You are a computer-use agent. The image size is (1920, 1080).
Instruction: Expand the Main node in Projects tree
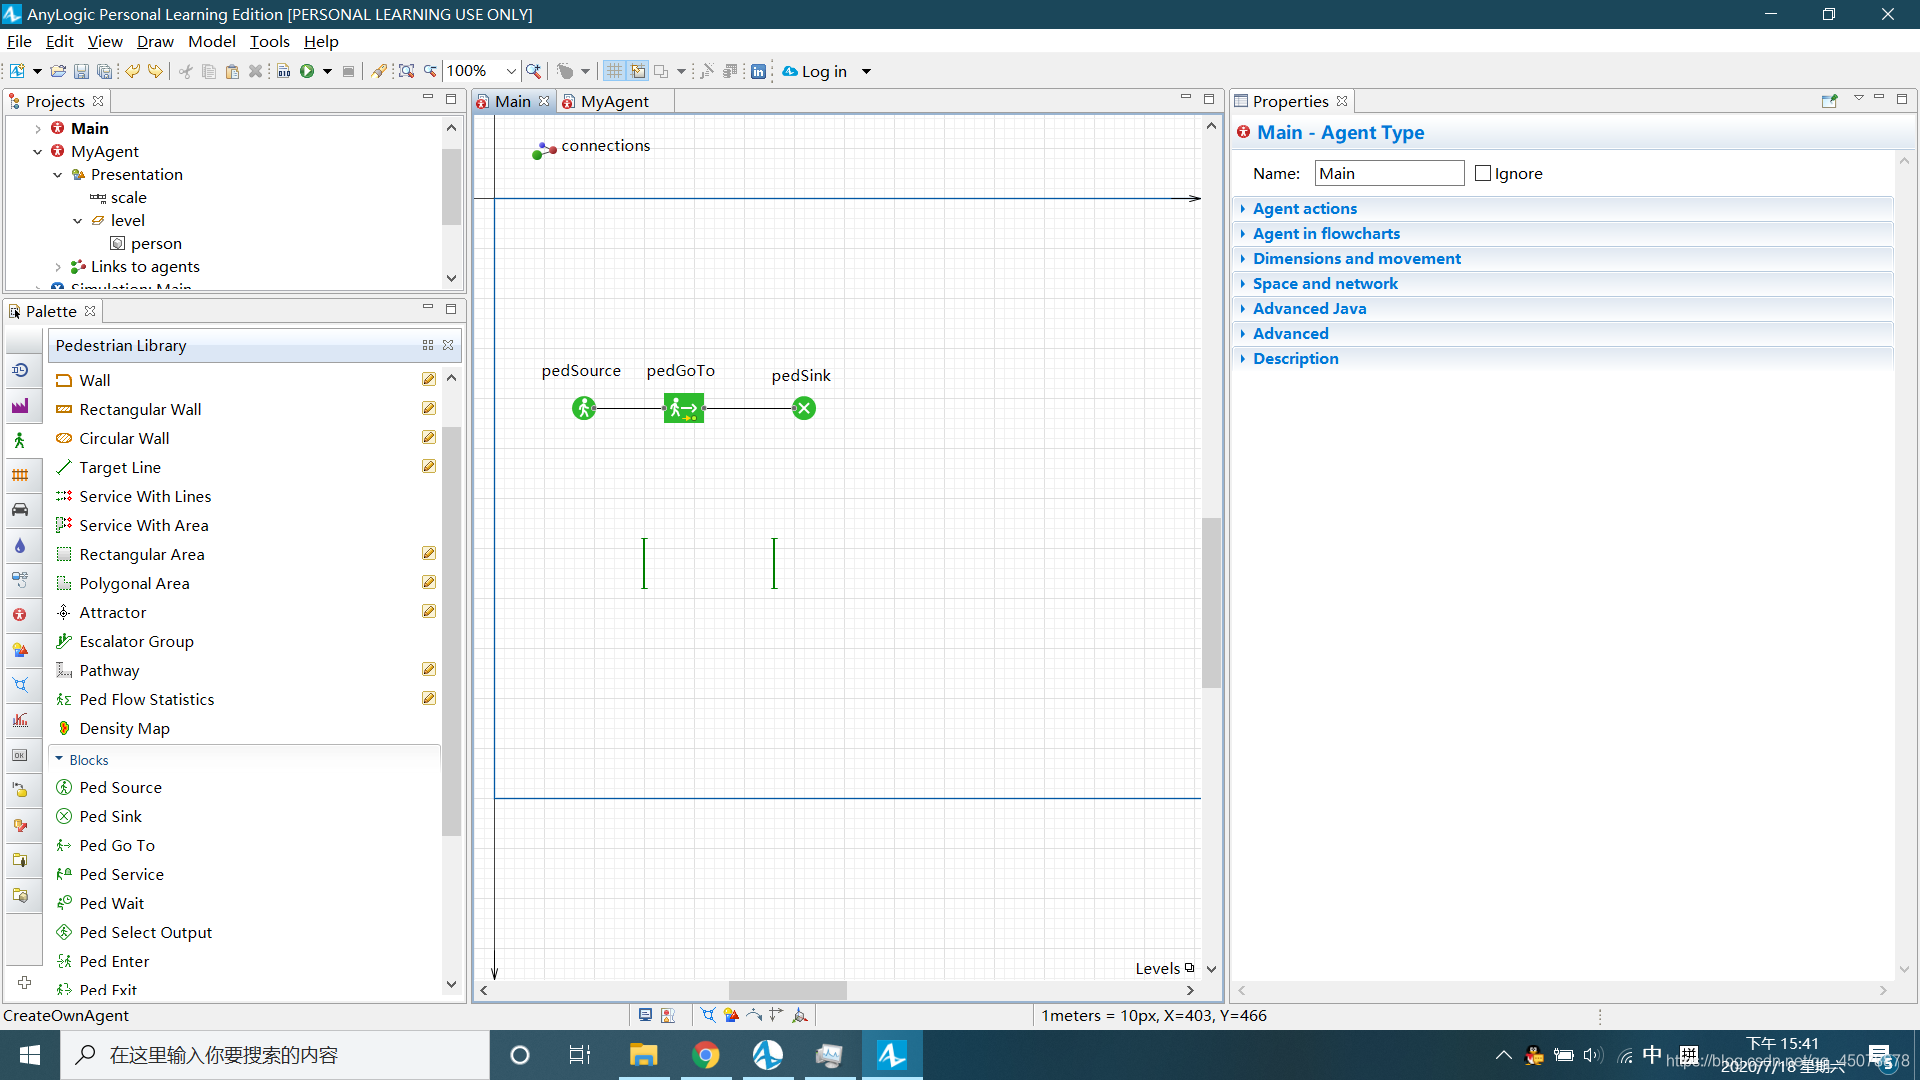38,129
